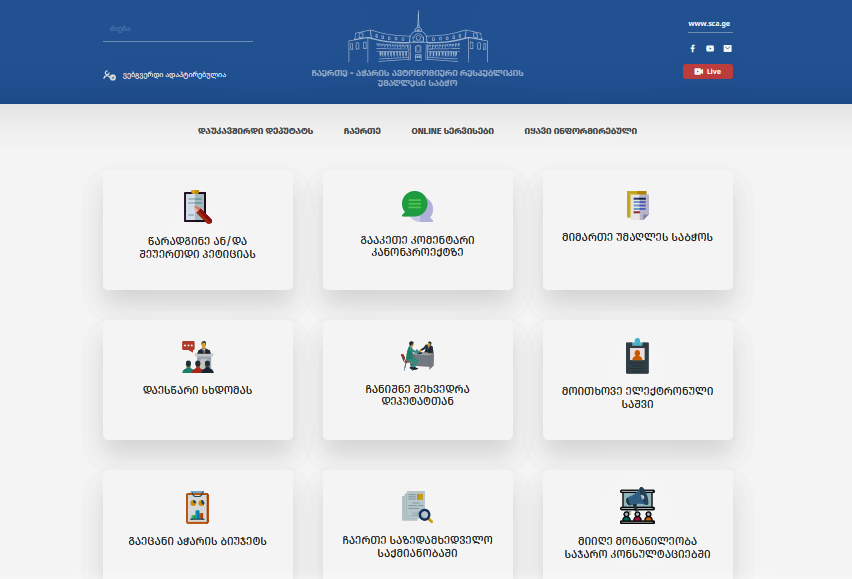
Task: Click the electronic pass ID badge icon
Action: pyautogui.click(x=637, y=356)
